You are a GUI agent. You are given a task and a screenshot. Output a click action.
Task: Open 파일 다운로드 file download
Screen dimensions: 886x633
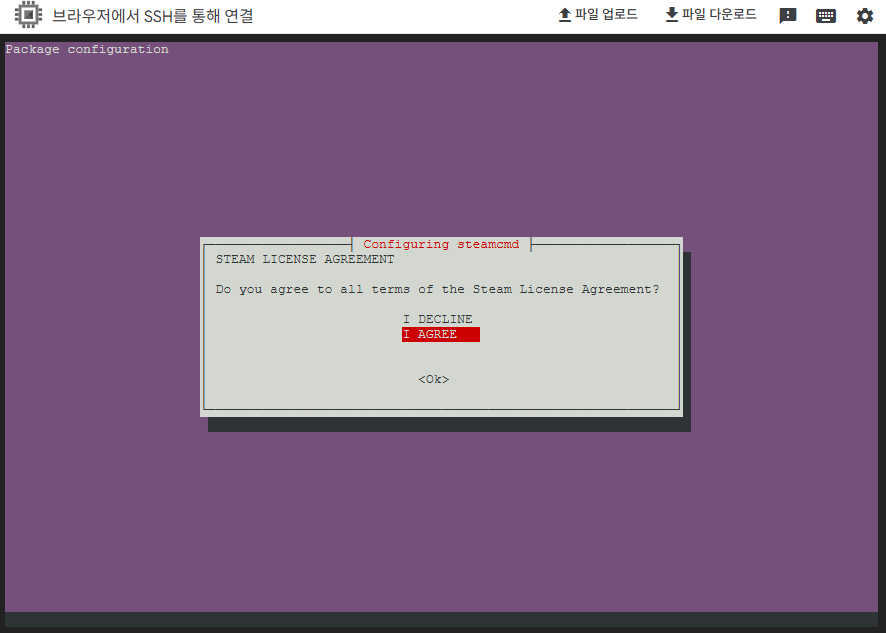[x=711, y=15]
